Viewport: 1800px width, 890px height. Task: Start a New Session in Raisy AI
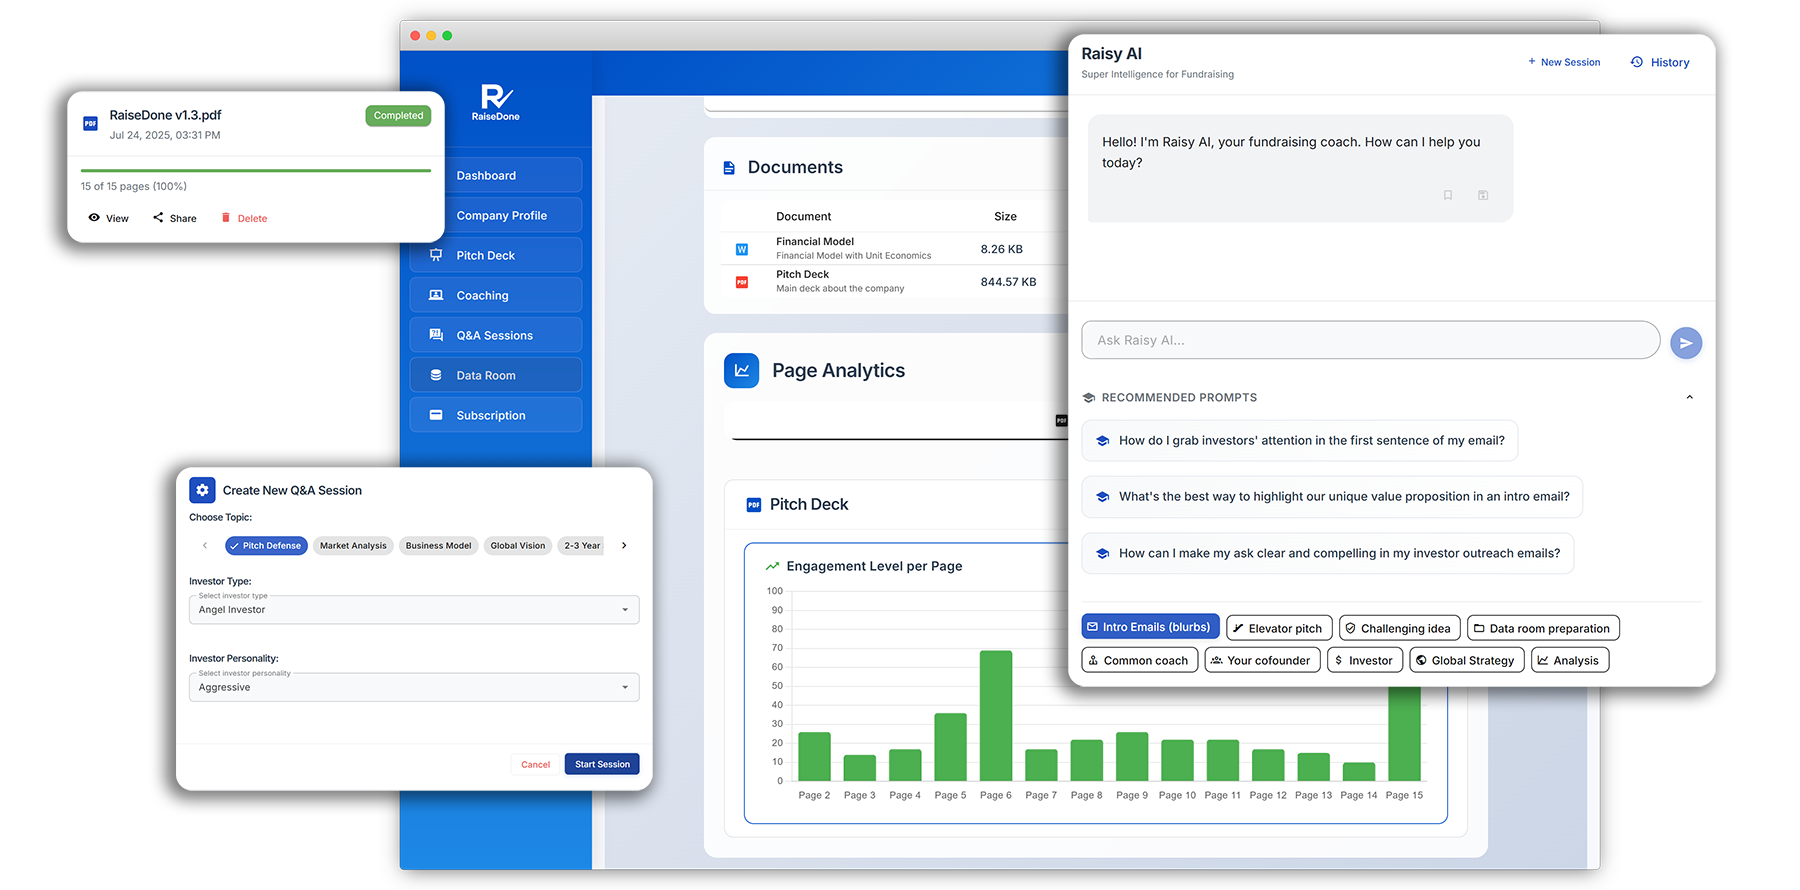[x=1564, y=62]
